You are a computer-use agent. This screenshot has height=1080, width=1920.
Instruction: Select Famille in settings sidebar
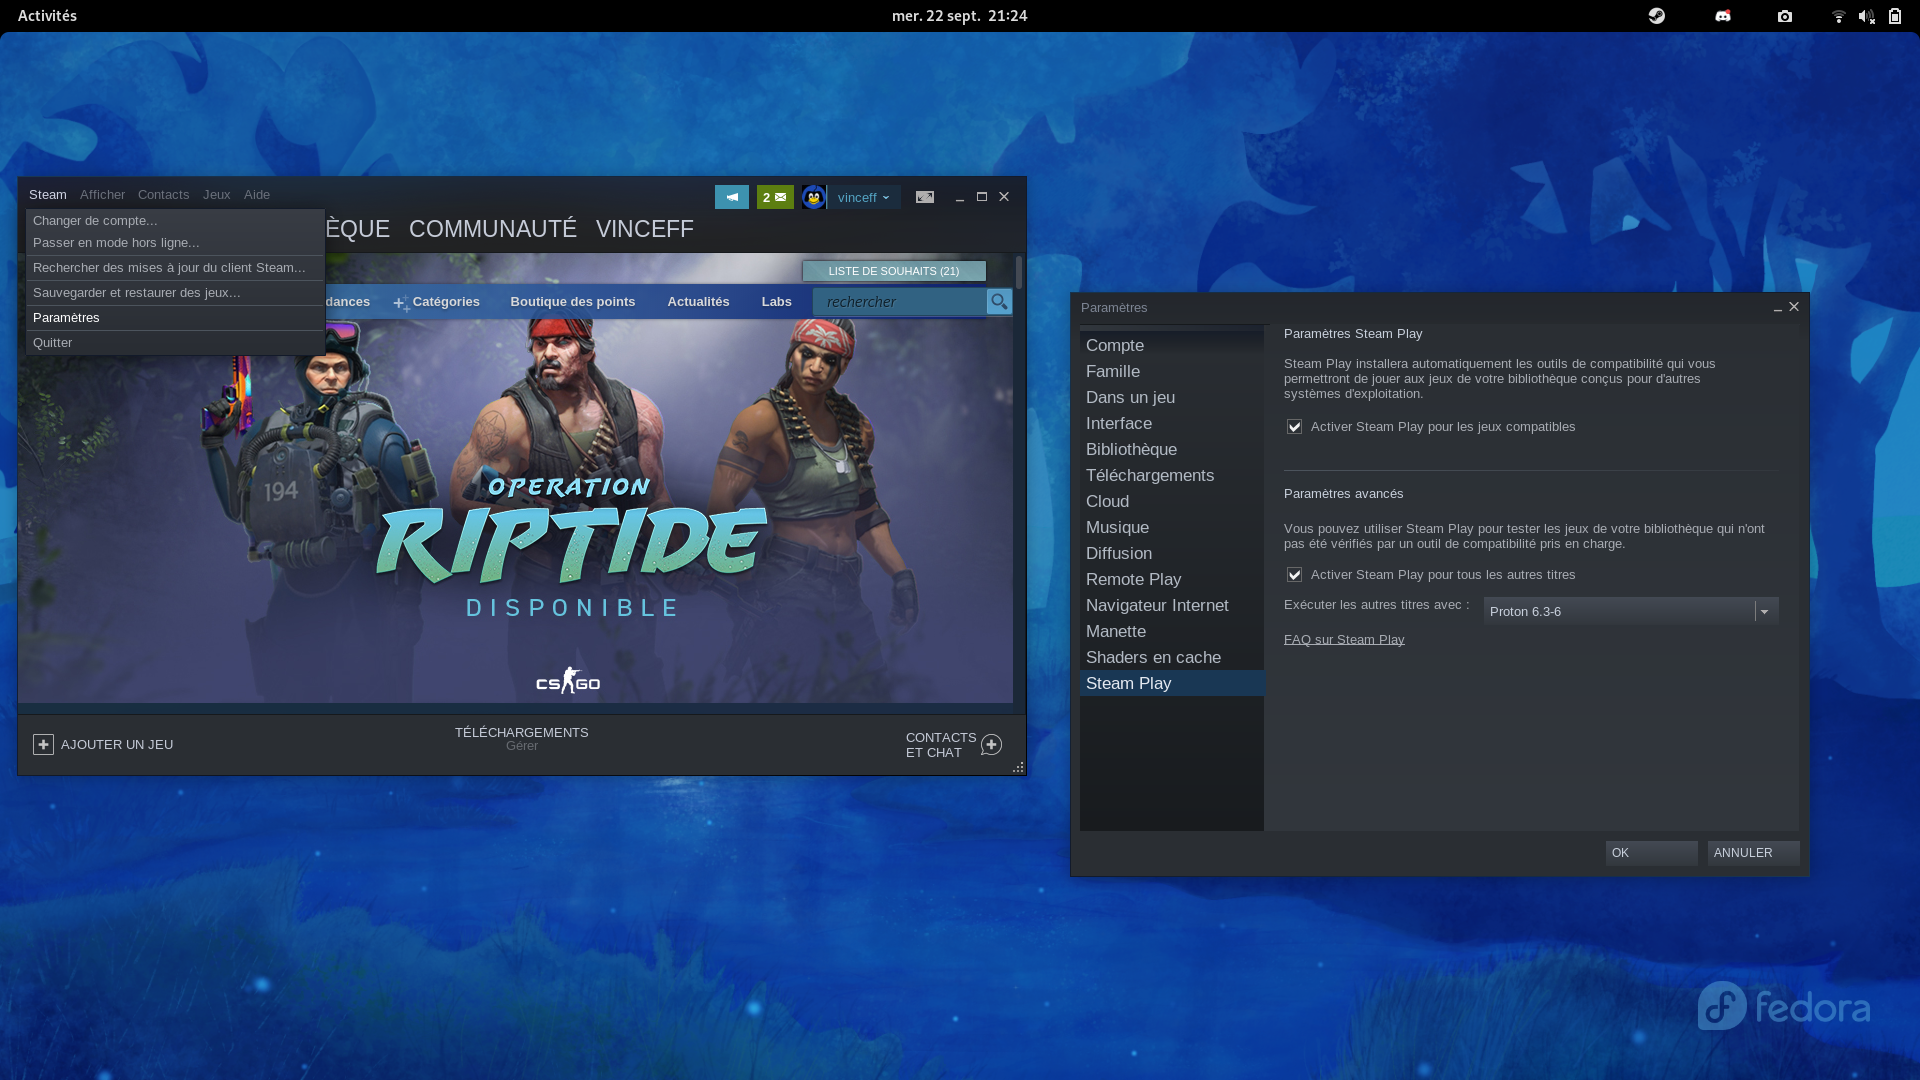pos(1172,372)
